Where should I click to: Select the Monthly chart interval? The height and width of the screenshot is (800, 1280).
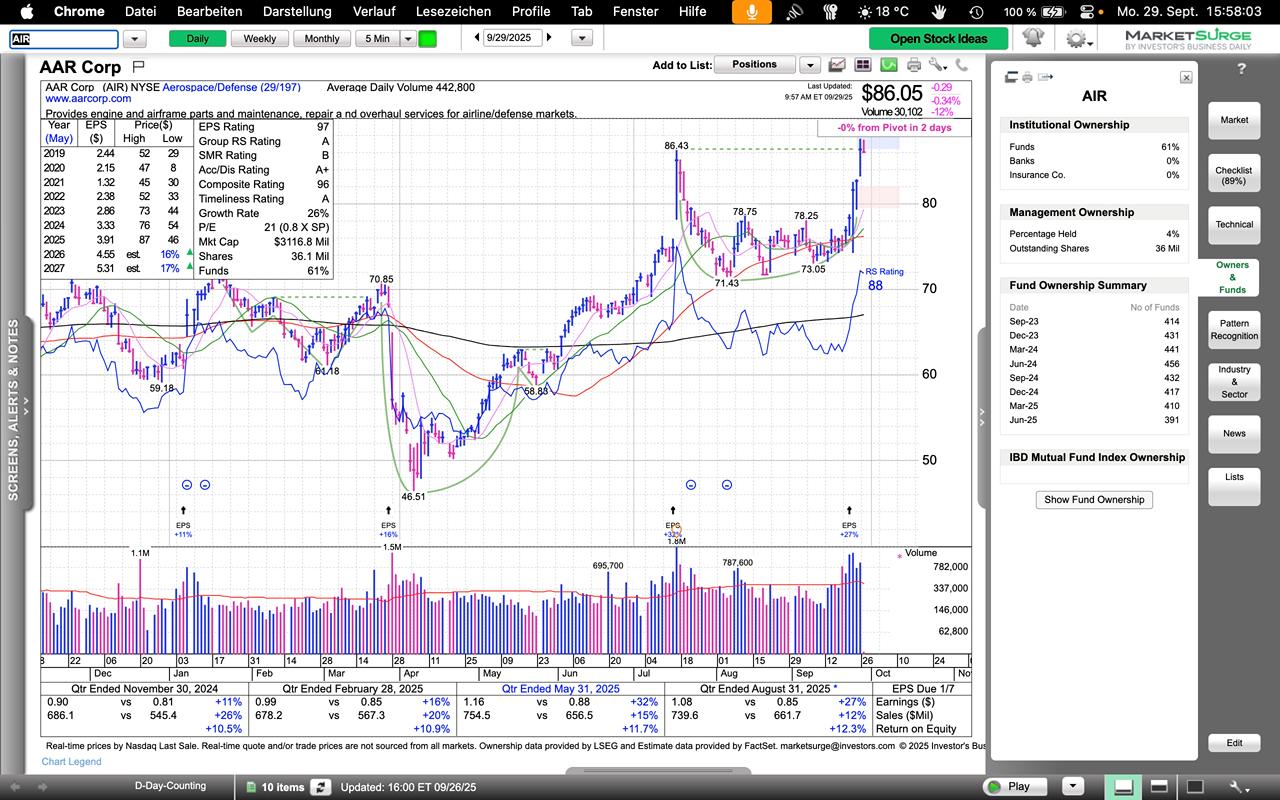(x=321, y=38)
